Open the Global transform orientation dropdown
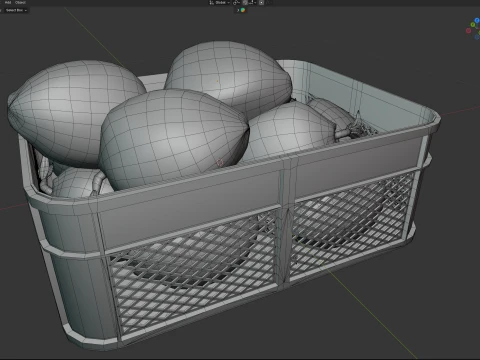Viewport: 480px width, 360px height. click(220, 2)
